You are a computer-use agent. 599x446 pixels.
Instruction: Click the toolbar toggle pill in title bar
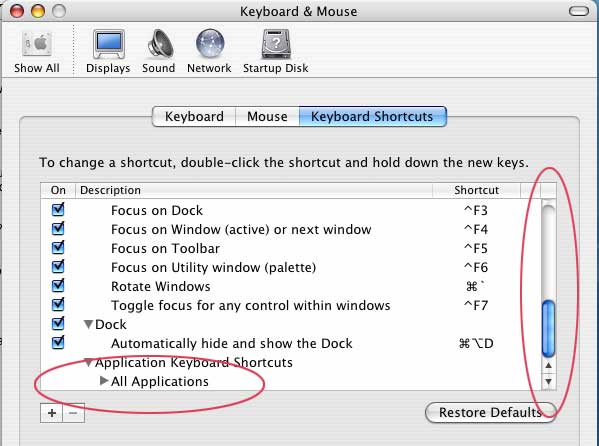click(578, 11)
